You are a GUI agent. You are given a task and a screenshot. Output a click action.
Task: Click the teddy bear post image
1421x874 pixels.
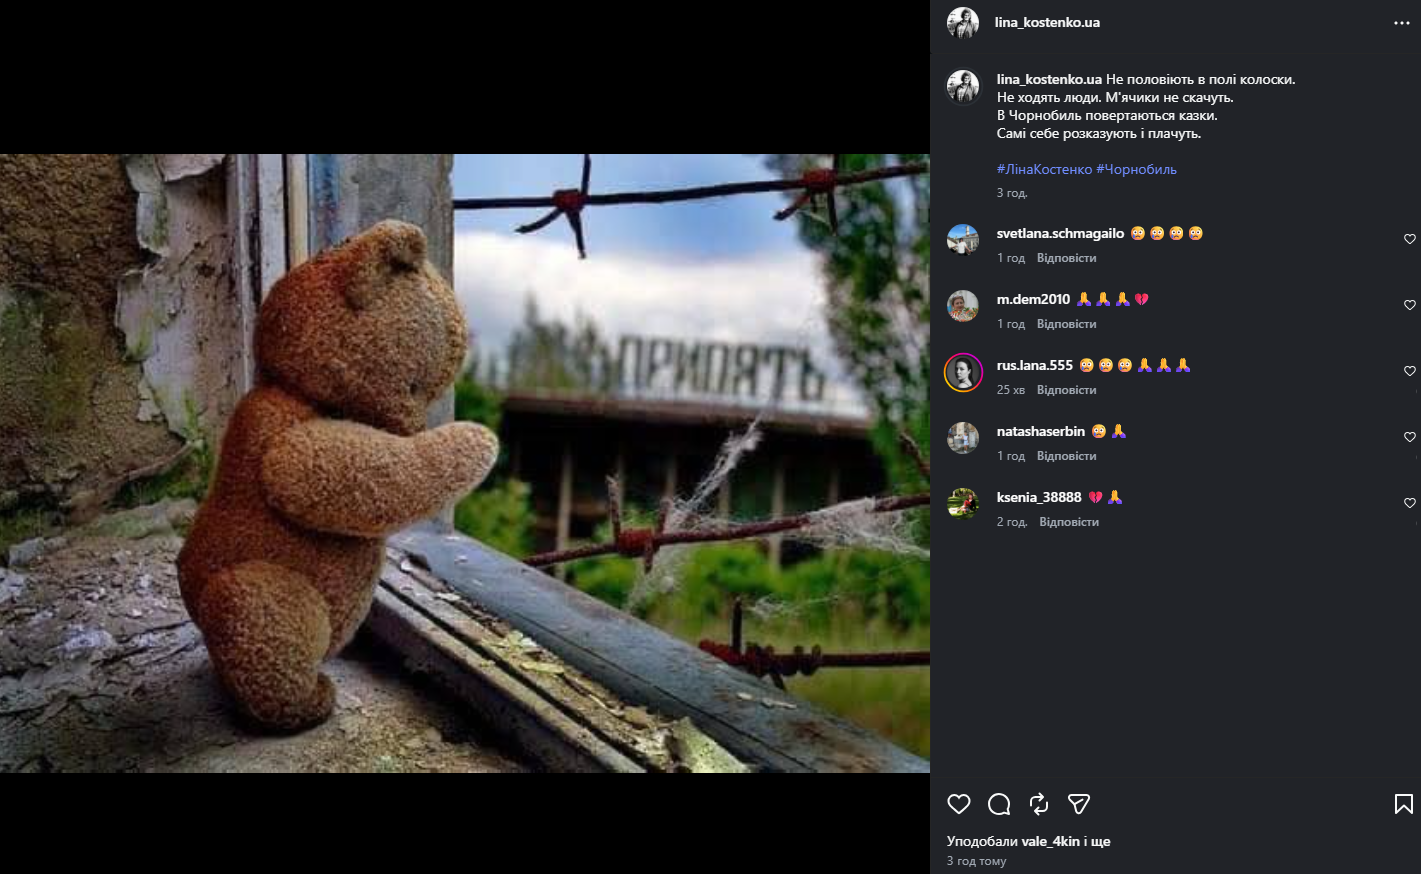coord(465,463)
